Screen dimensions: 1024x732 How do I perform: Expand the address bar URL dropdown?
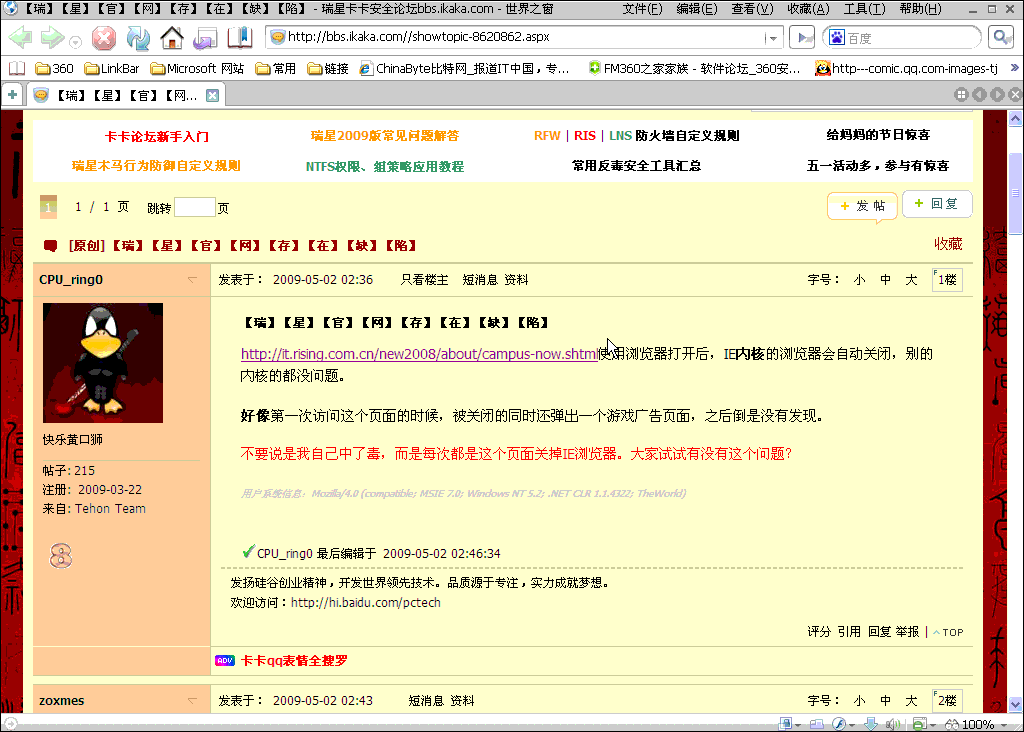click(772, 38)
